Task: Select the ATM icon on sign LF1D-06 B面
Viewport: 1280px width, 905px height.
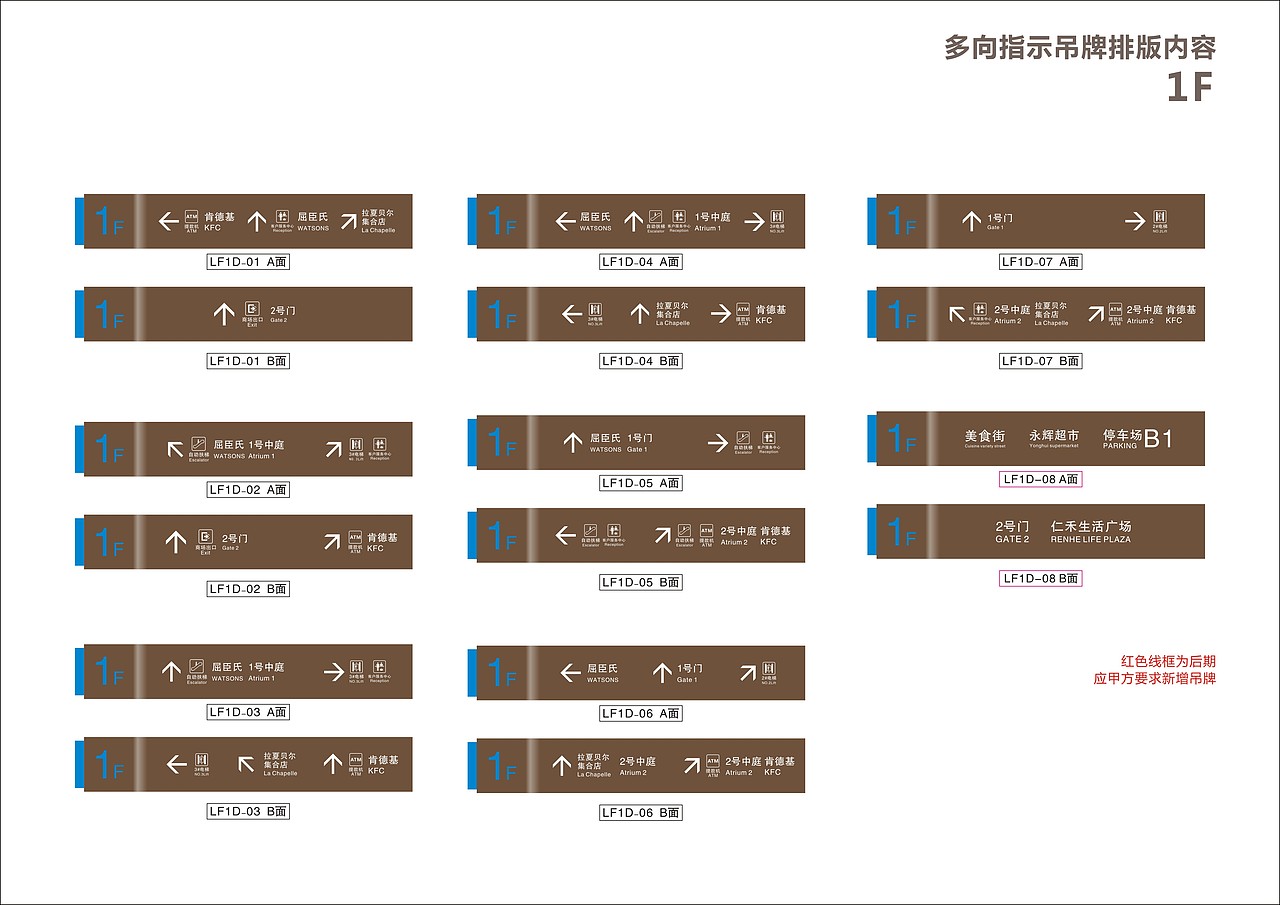Action: tap(713, 761)
